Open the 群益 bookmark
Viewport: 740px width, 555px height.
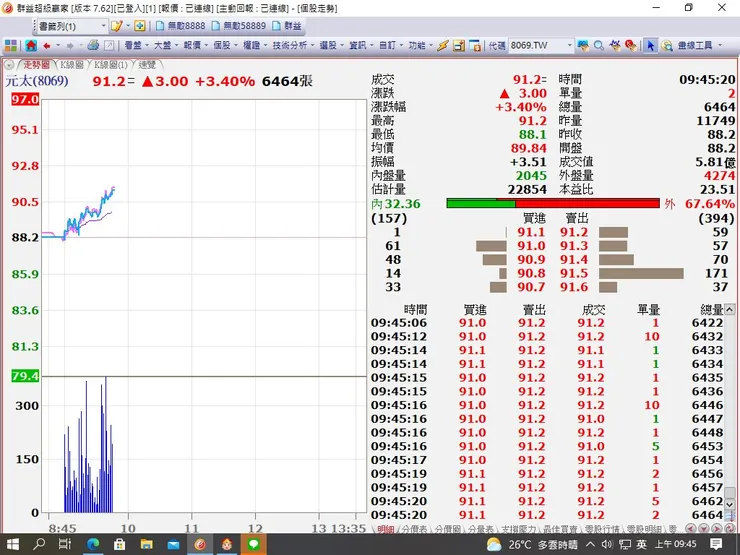287,26
